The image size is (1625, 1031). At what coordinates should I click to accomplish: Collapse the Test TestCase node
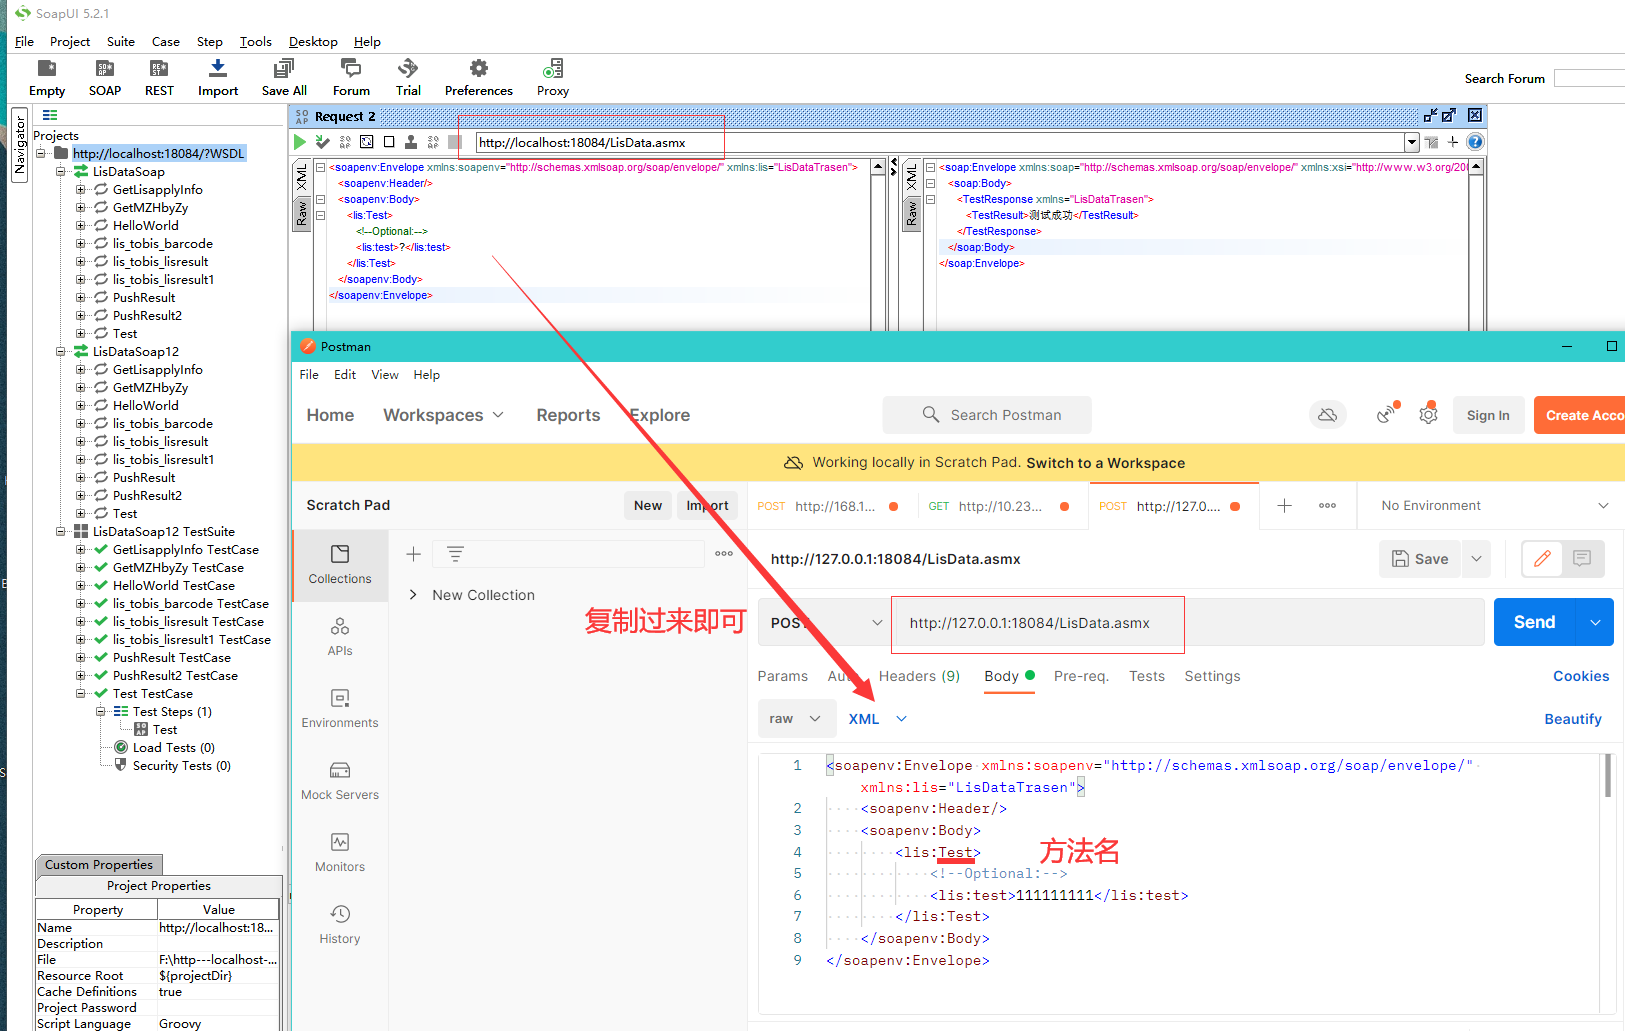(81, 694)
